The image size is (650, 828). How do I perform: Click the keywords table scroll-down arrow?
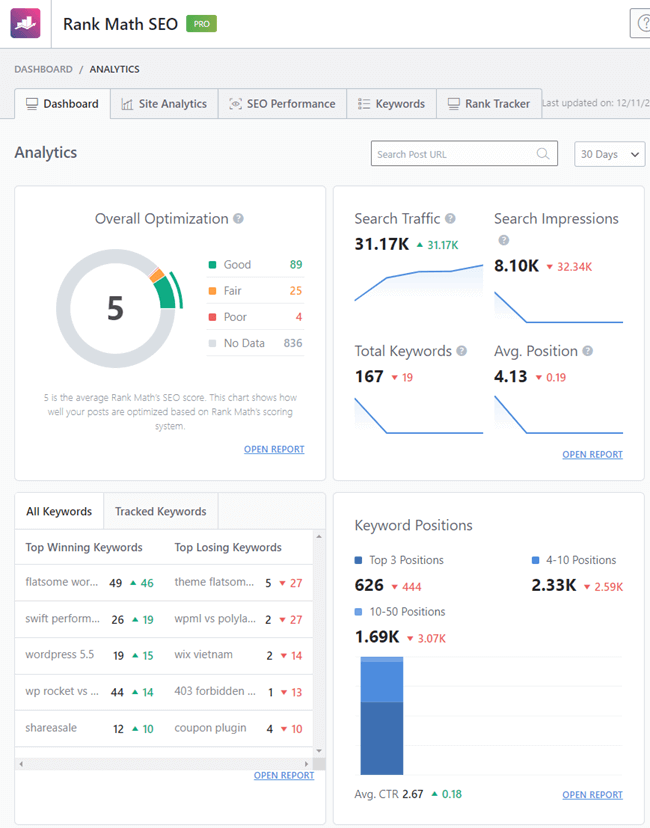point(319,751)
